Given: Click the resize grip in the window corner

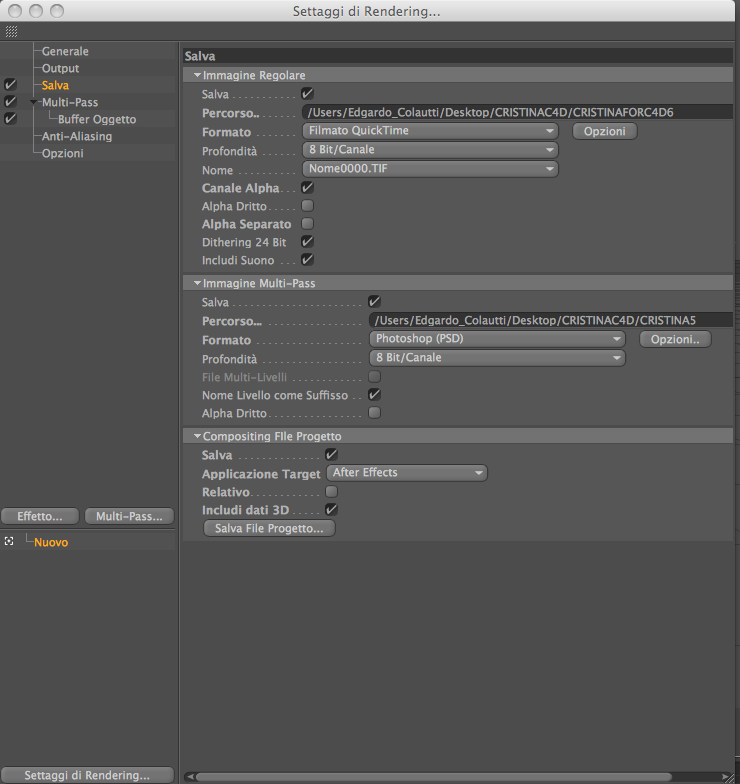Looking at the screenshot, I should click(730, 776).
